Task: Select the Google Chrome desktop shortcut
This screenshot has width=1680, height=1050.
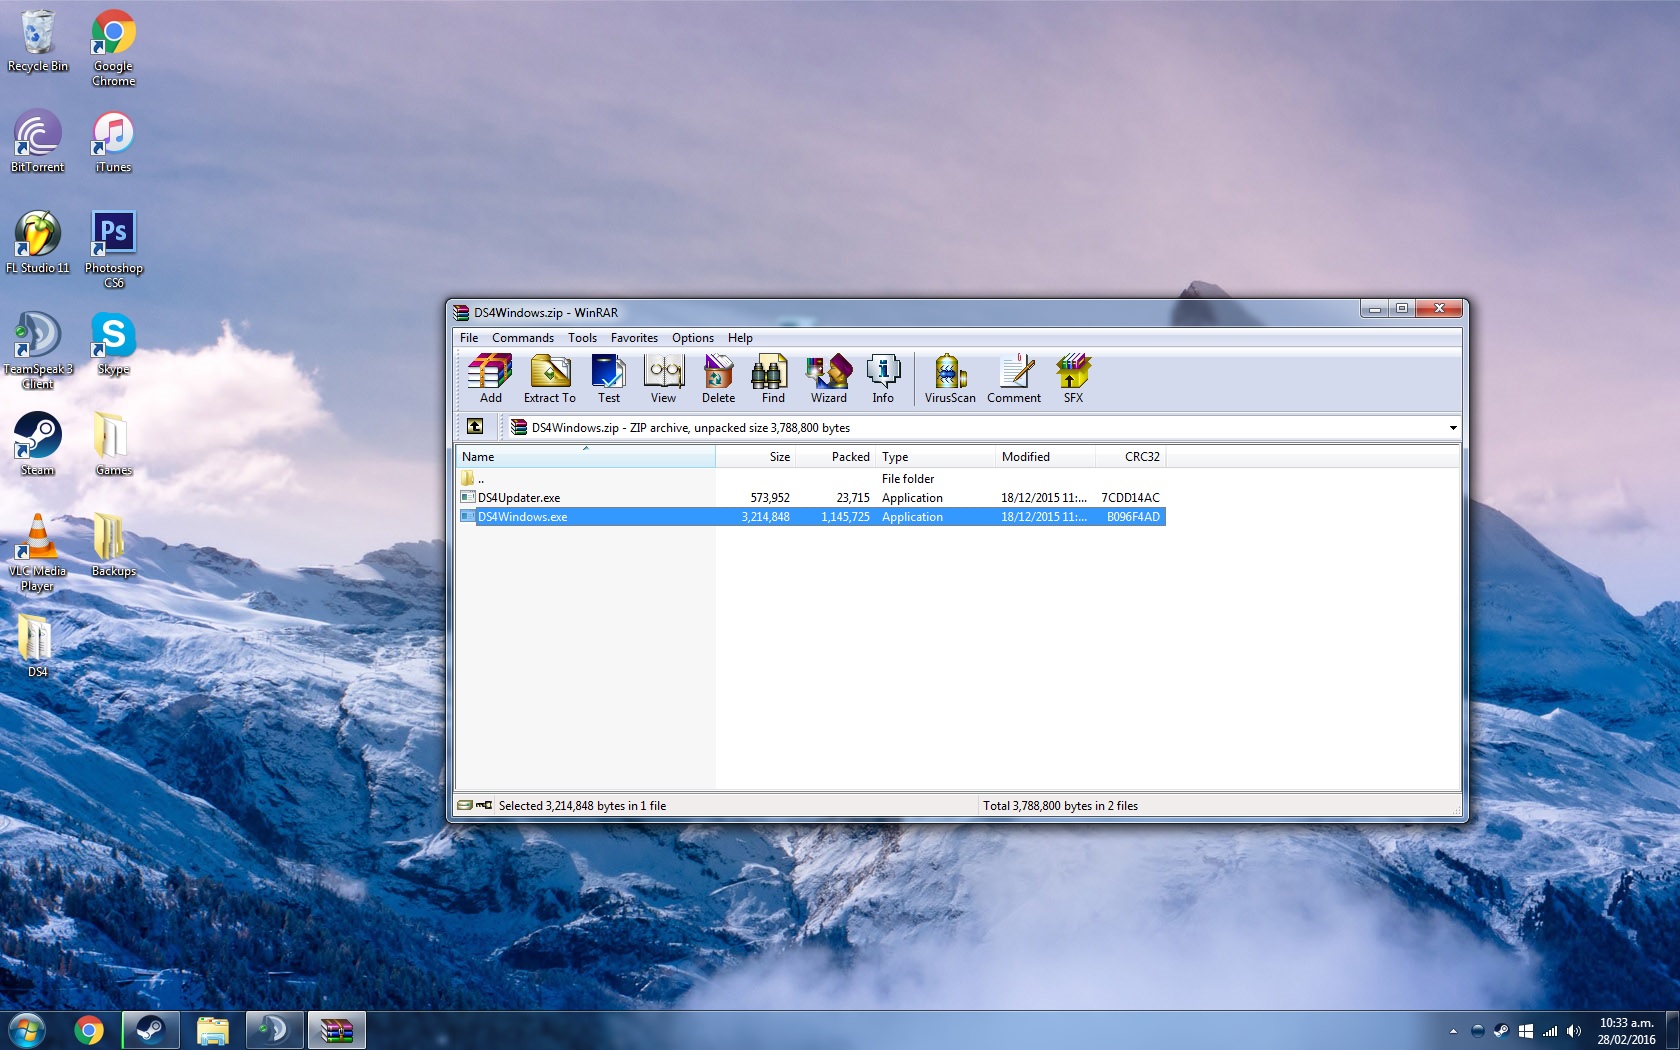Action: point(114,48)
